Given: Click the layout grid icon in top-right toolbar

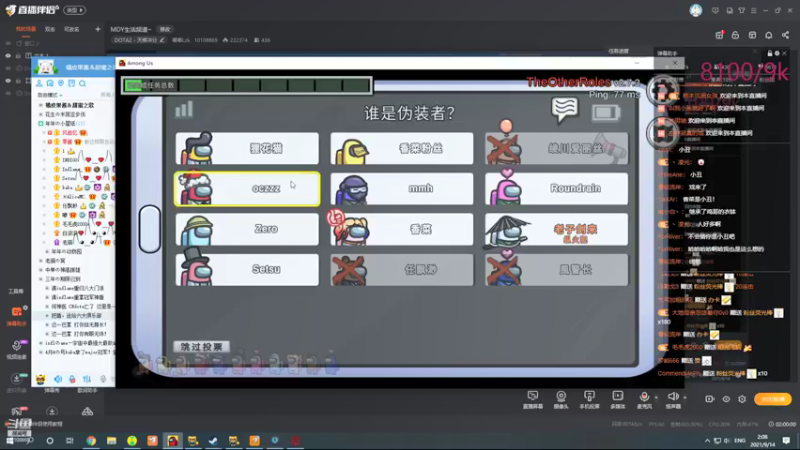Looking at the screenshot, I should 752,35.
